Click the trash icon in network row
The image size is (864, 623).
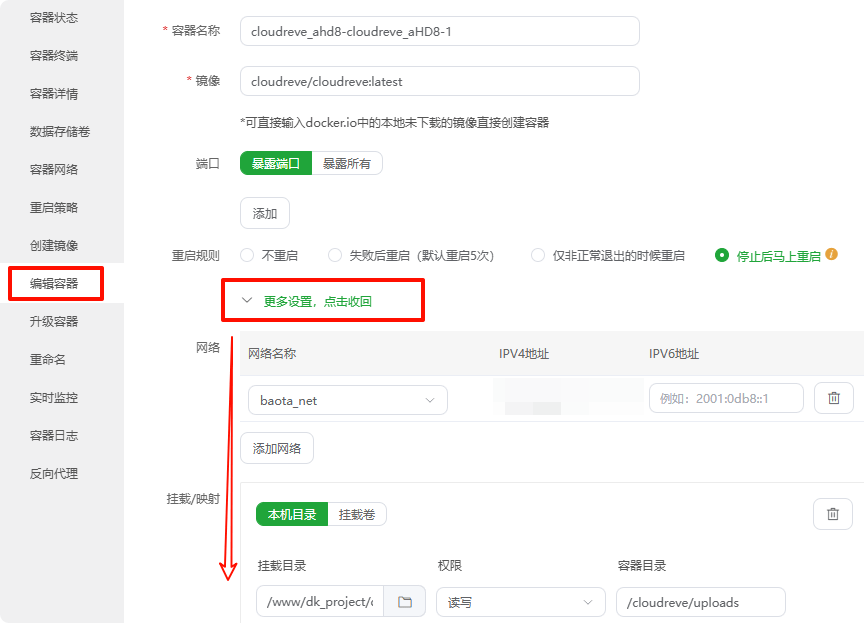tap(833, 398)
